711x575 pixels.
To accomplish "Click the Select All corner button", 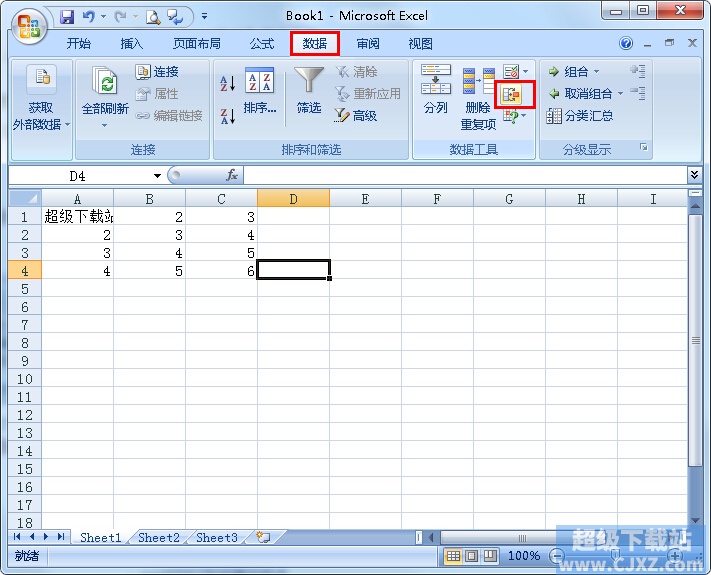I will [25, 198].
